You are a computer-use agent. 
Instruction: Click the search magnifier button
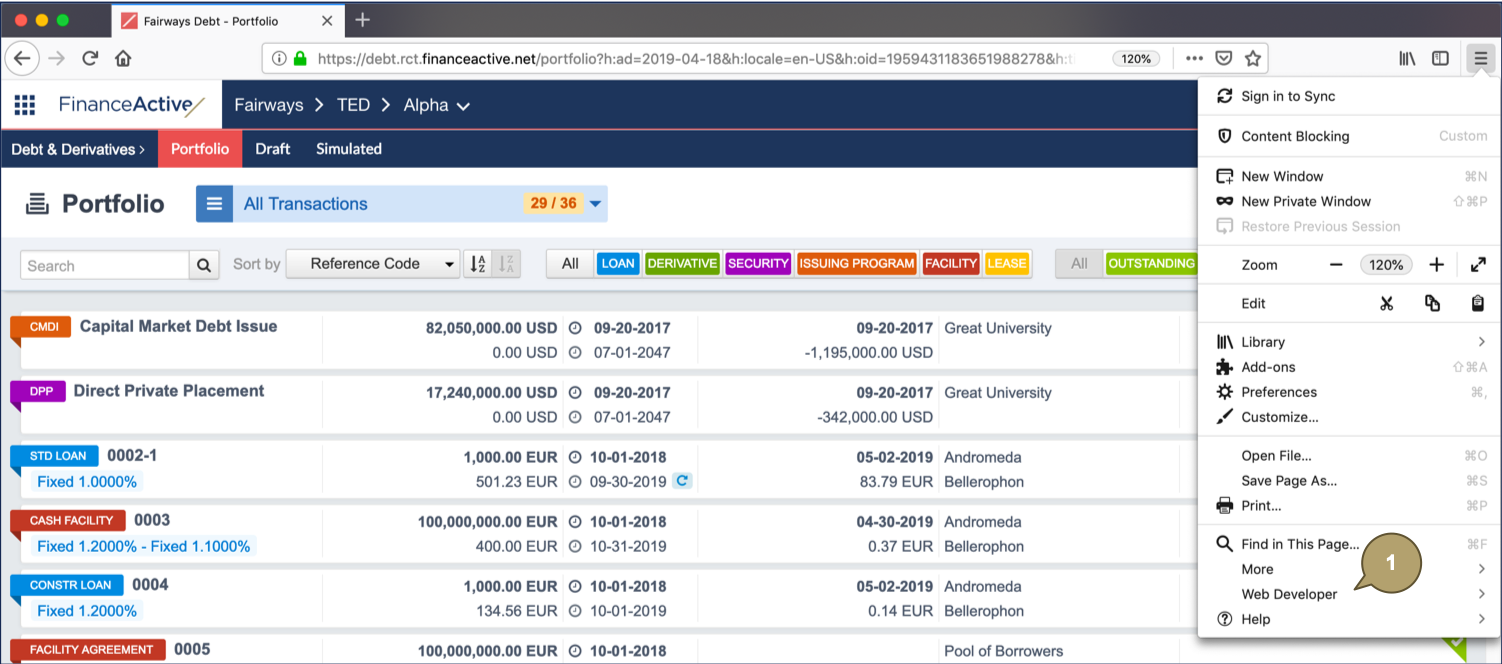204,265
